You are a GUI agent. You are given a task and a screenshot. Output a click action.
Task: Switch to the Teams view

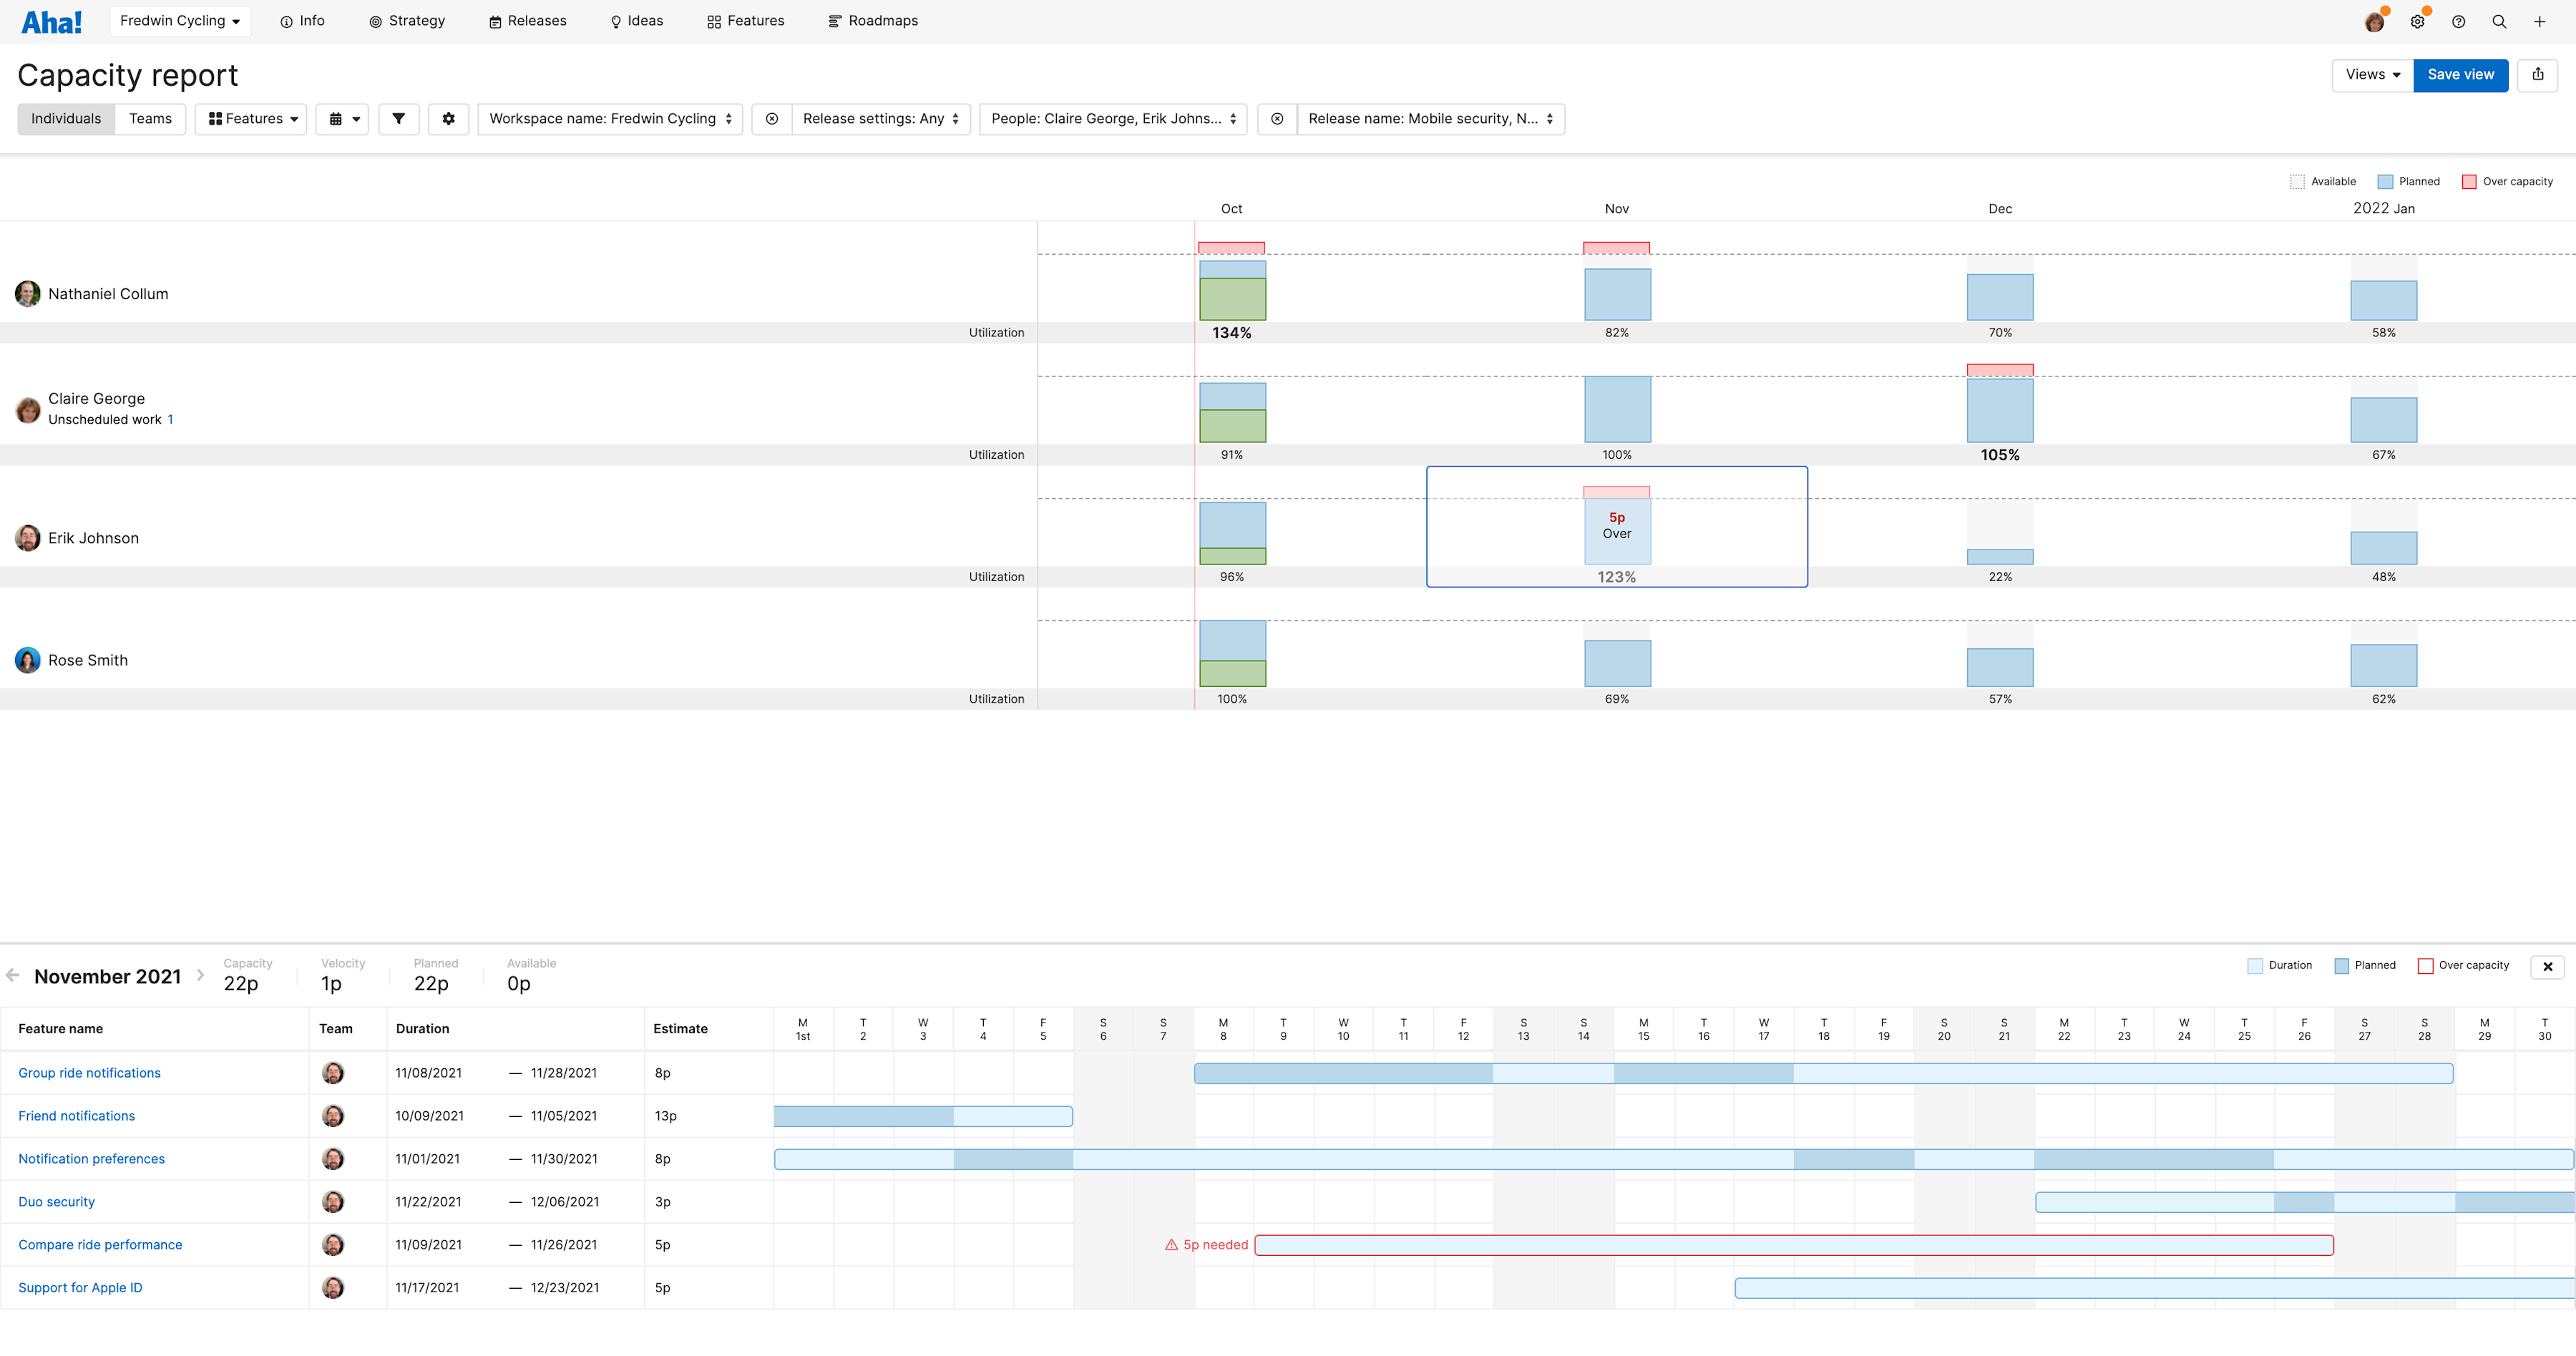point(150,119)
